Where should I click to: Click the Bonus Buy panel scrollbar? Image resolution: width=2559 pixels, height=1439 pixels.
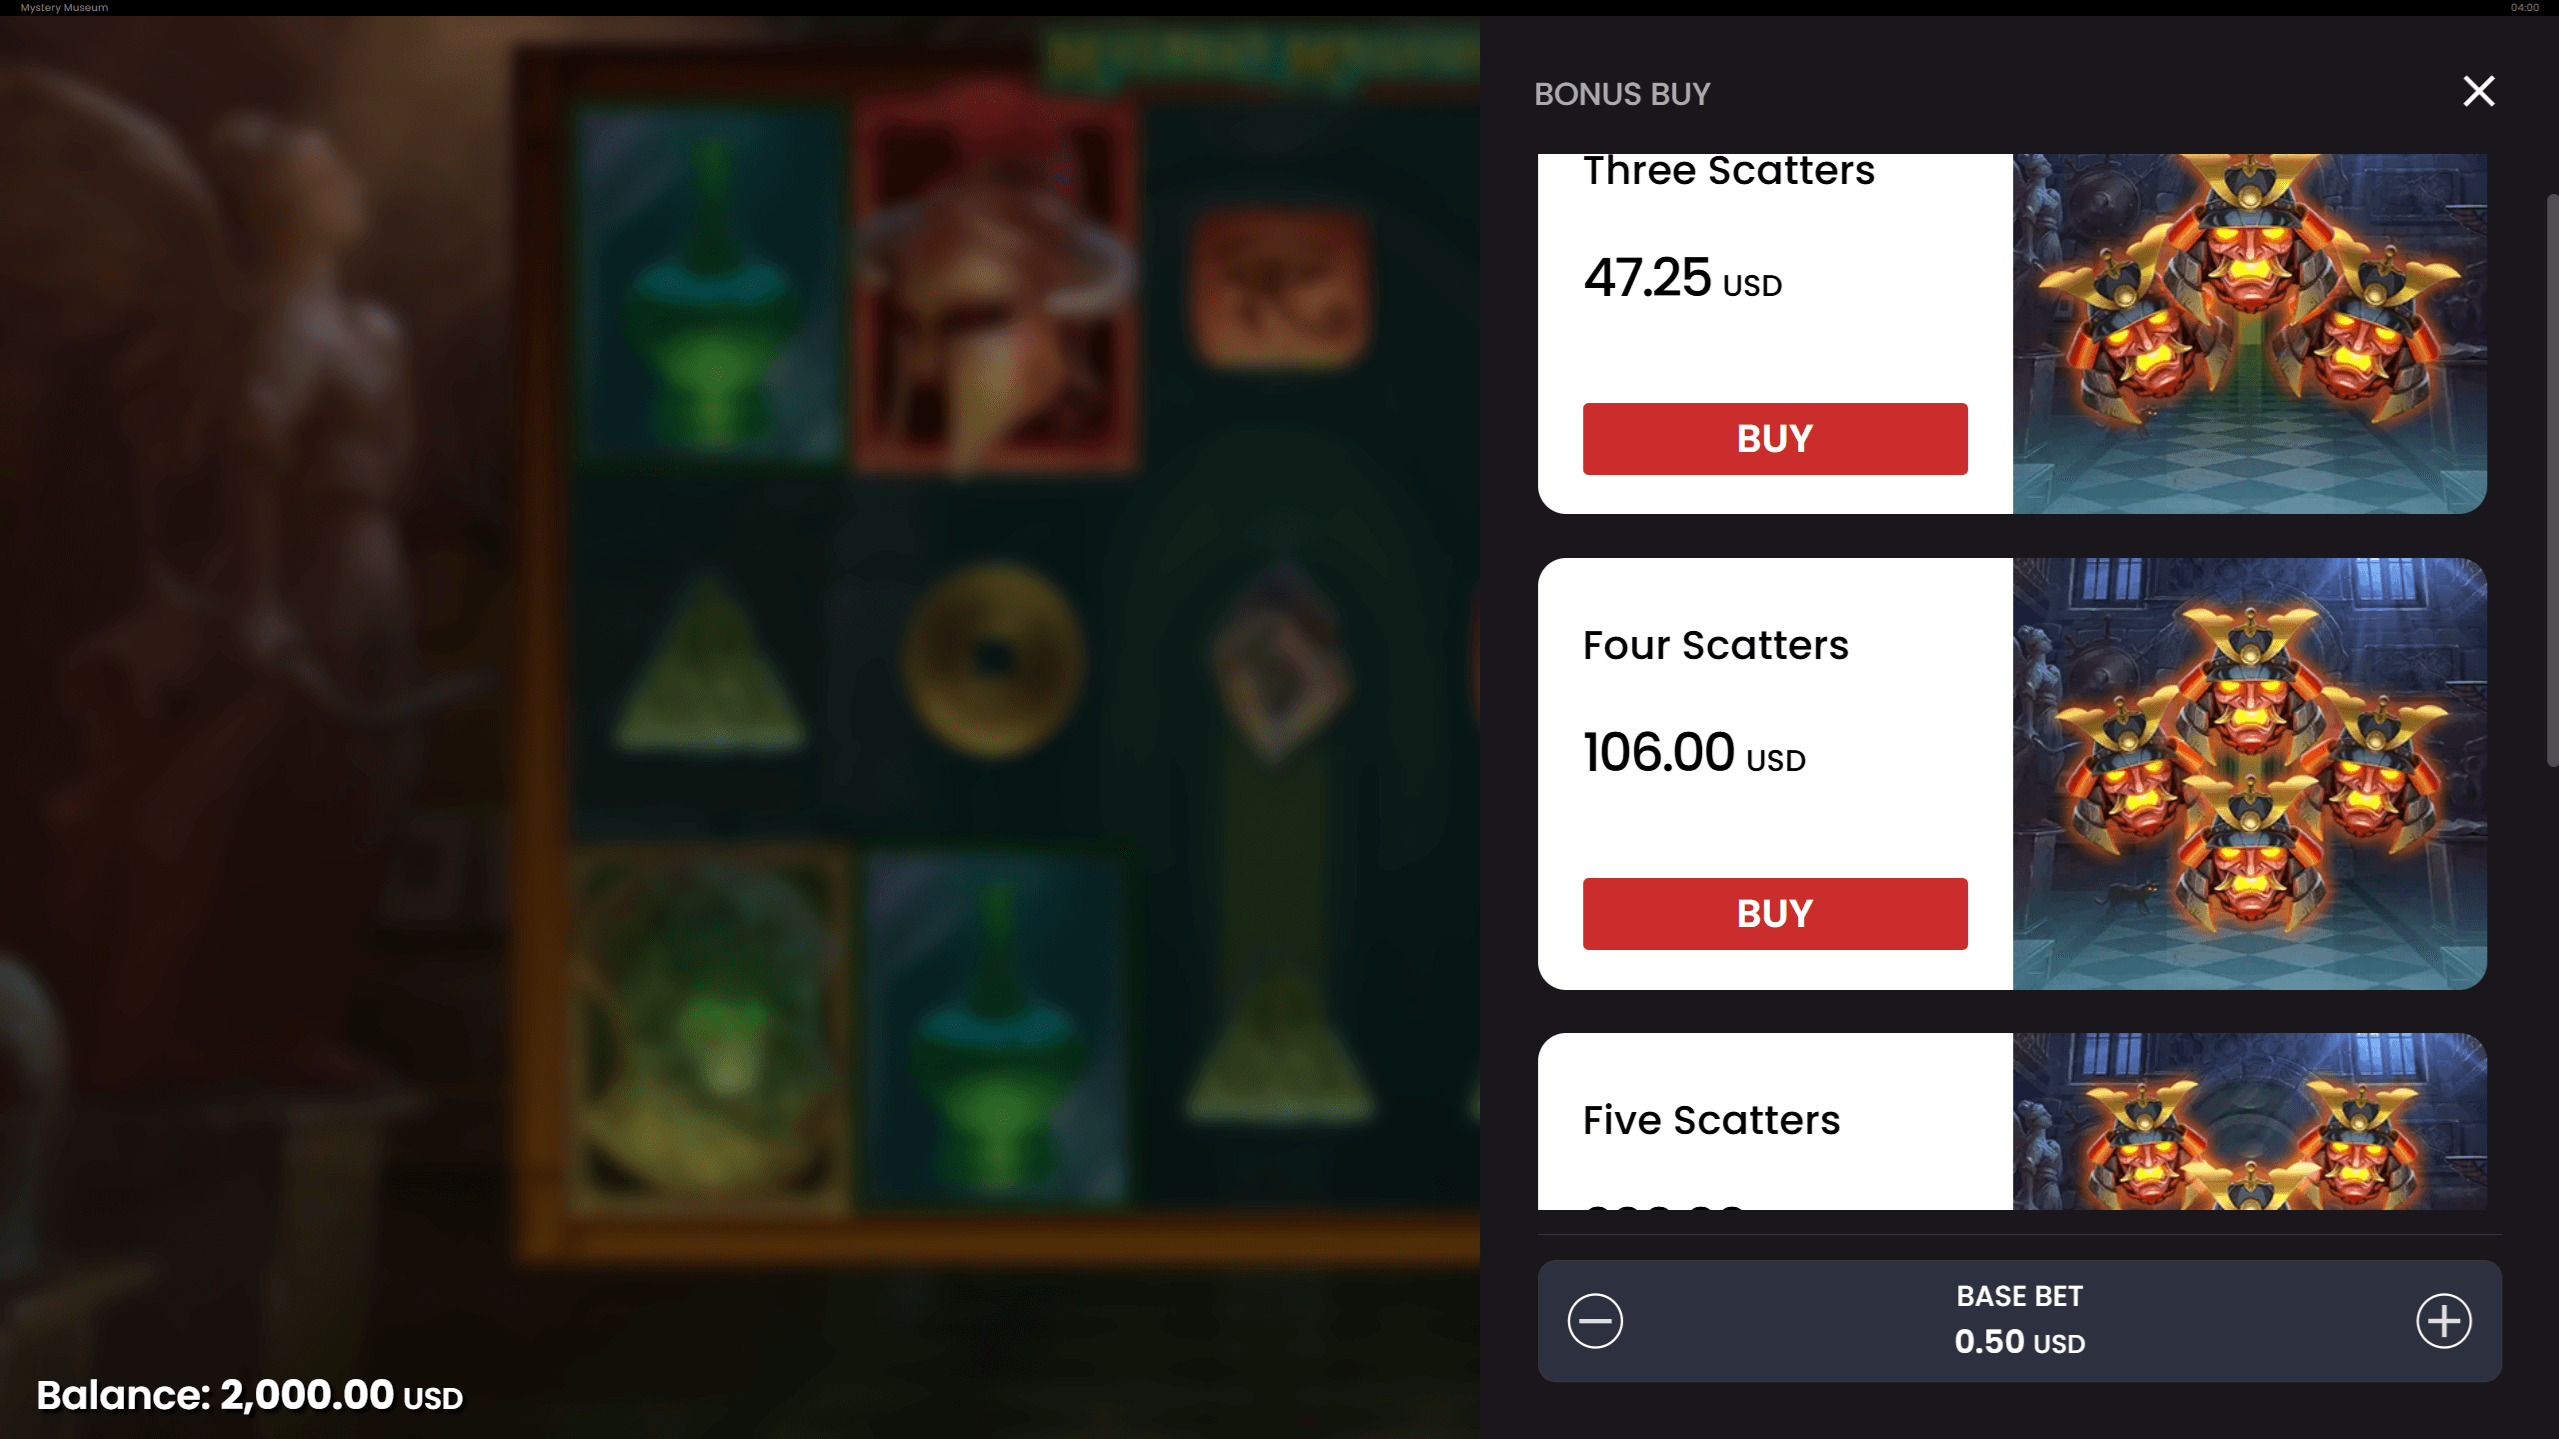click(x=2551, y=480)
